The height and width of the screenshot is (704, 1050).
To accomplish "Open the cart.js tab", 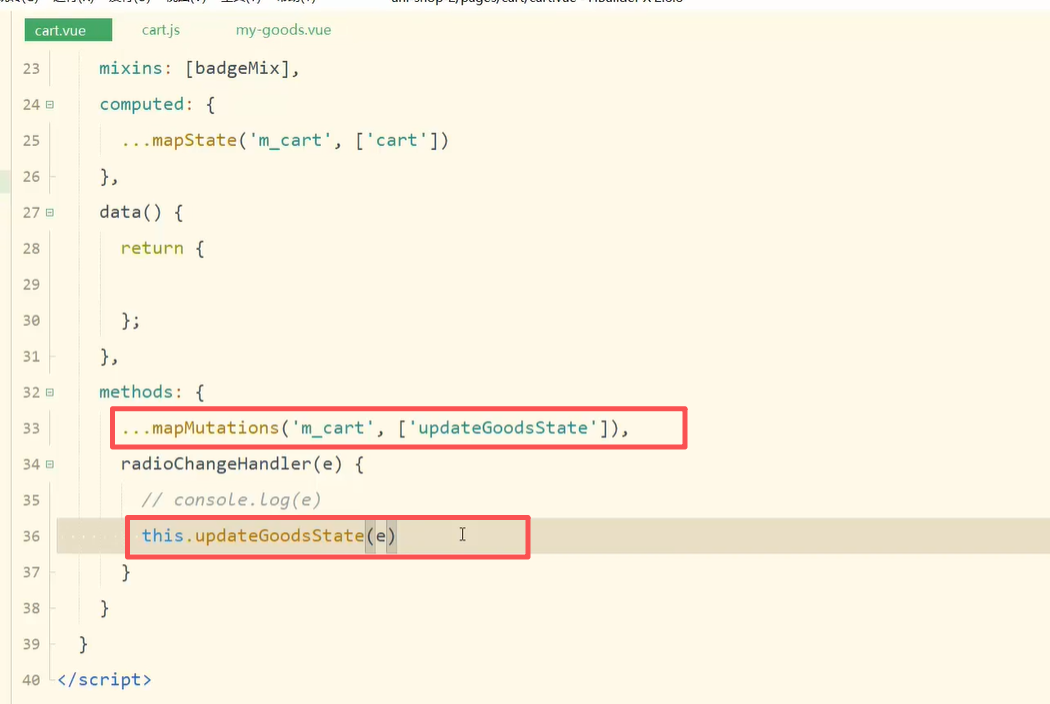I will pos(161,30).
